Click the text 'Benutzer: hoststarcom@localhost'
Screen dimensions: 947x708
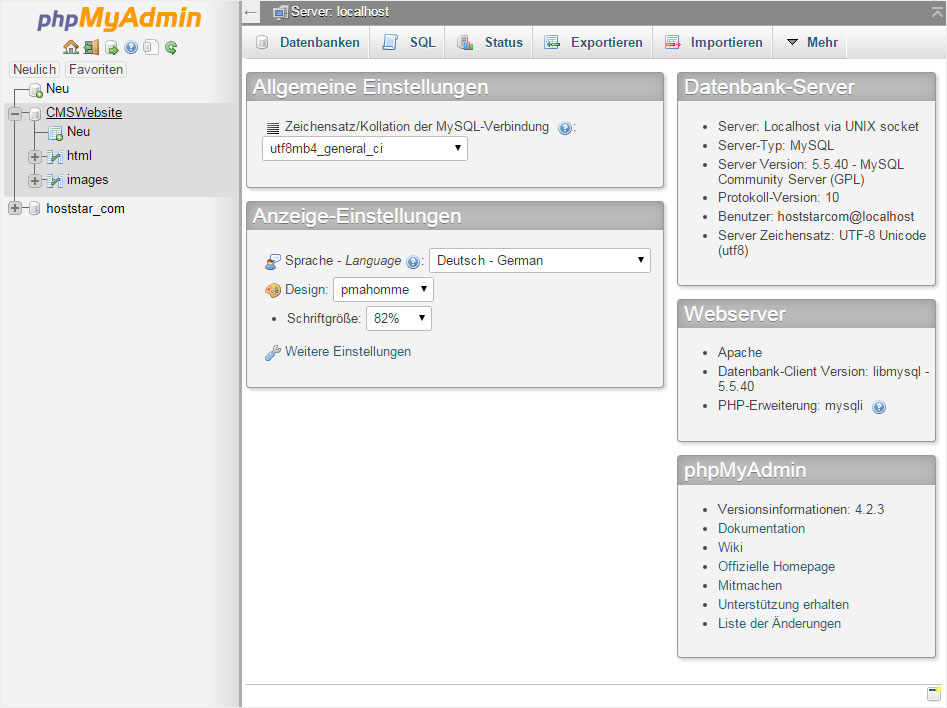click(816, 217)
